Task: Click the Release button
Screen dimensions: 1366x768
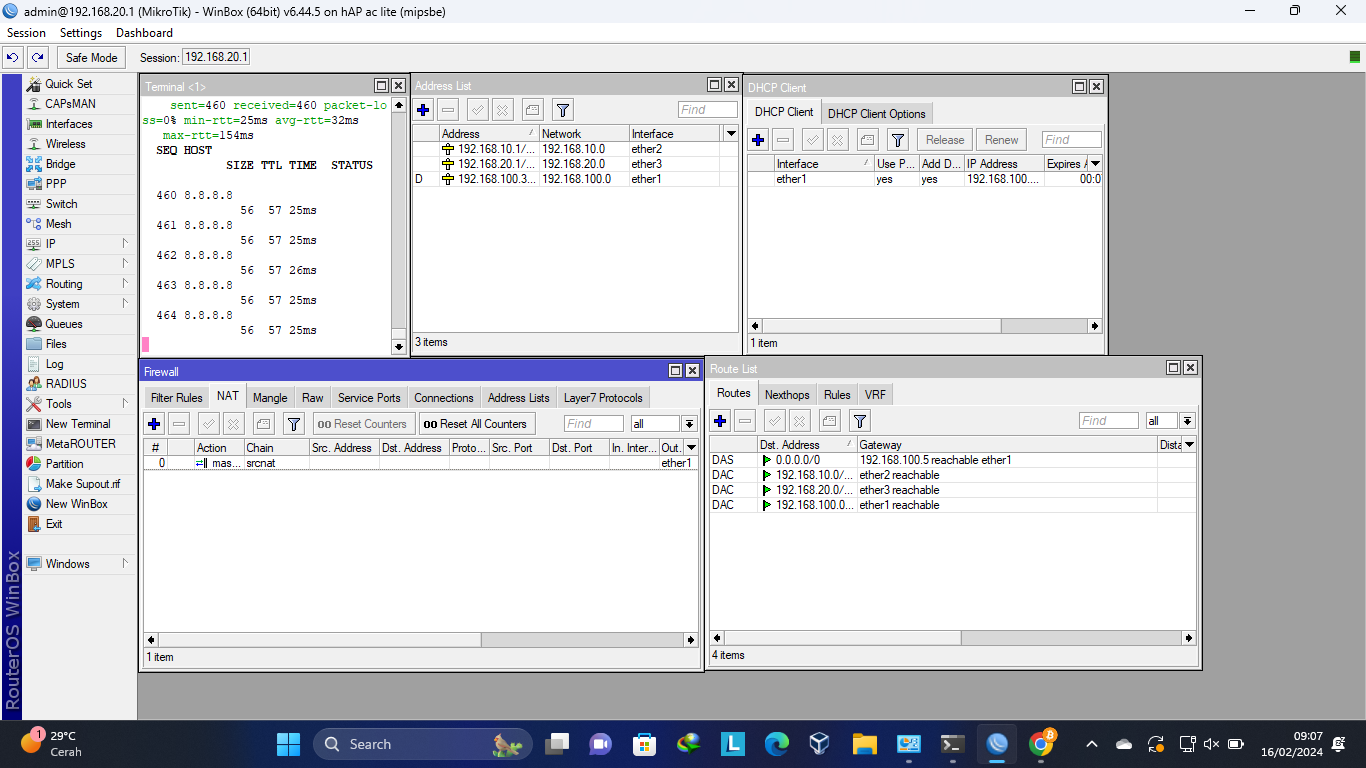Action: pos(945,140)
